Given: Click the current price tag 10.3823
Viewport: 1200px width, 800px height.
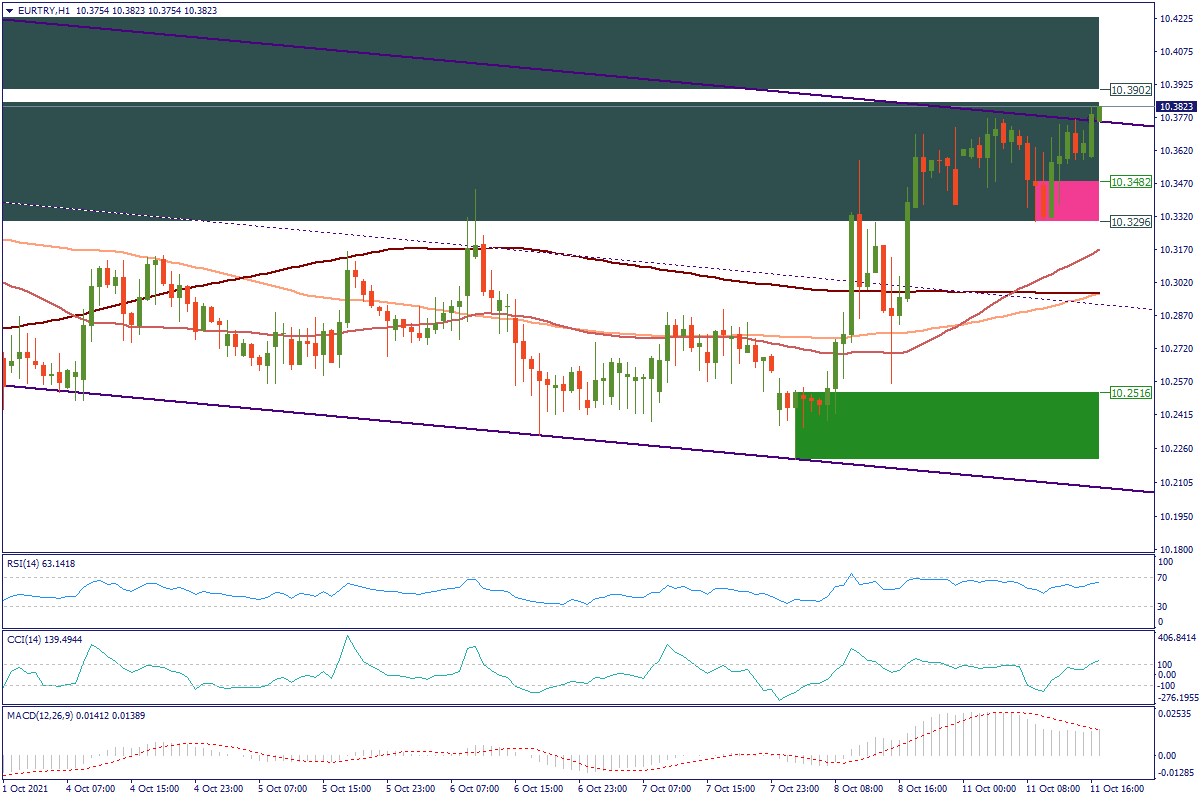Looking at the screenshot, I should tap(1174, 106).
